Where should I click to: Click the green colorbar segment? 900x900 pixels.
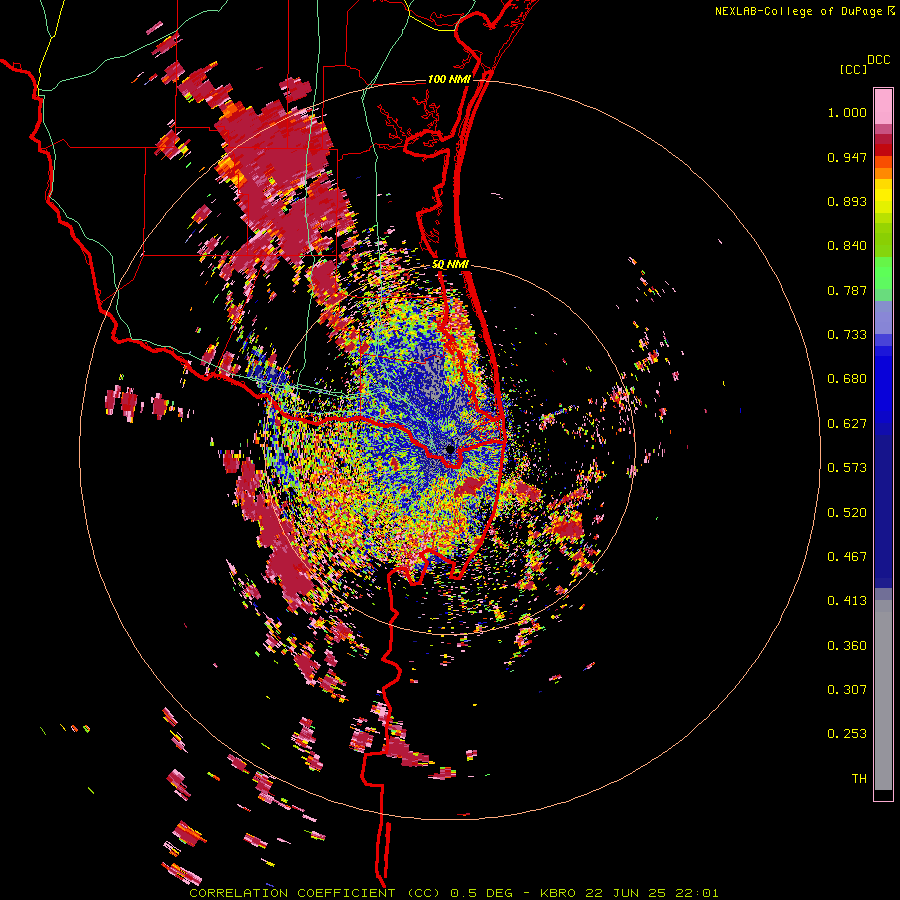[x=883, y=273]
